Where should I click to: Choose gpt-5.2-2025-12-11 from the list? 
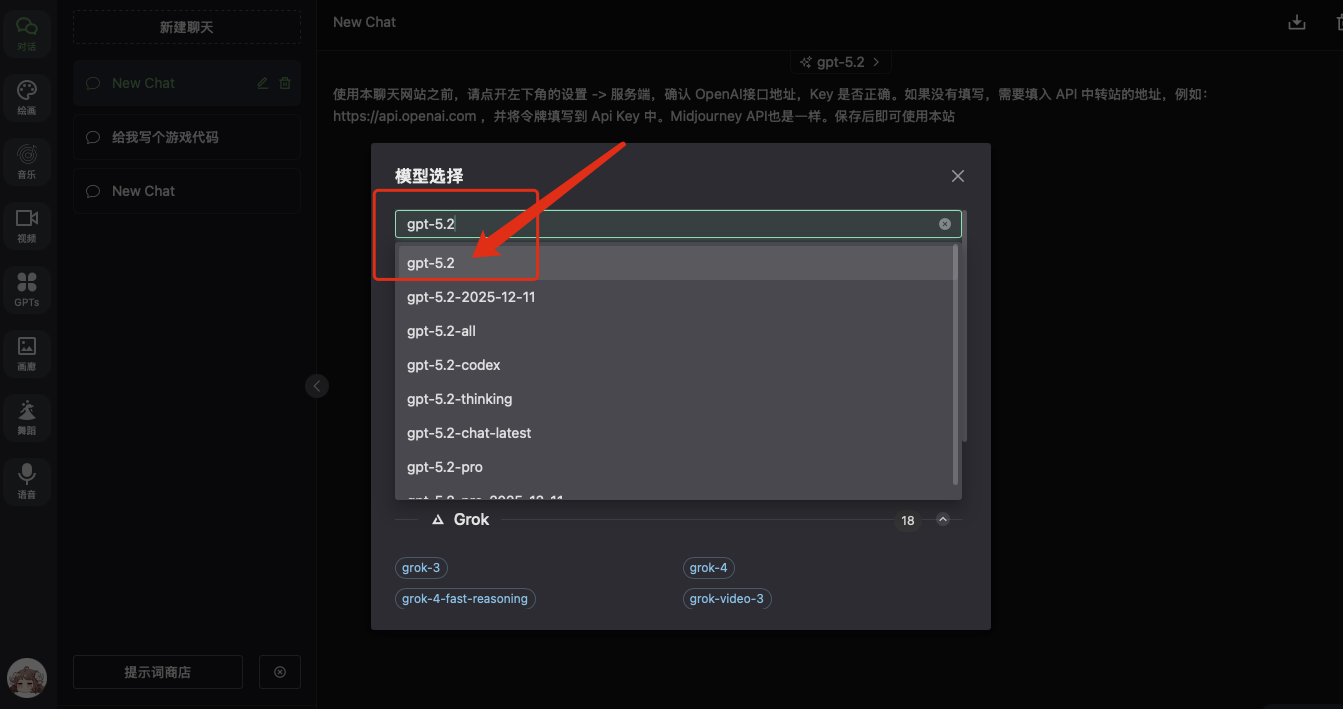pos(675,297)
